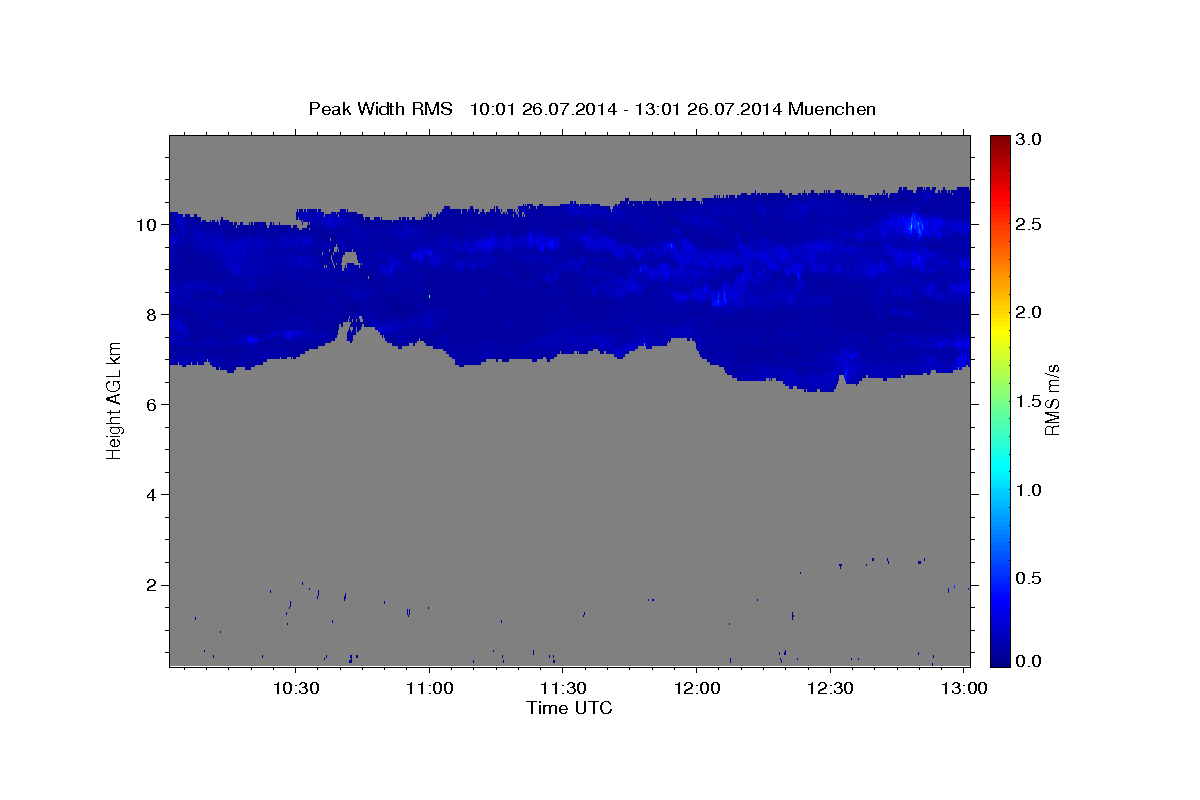Click the colorbar value 0.5
The height and width of the screenshot is (800, 1200).
click(x=1028, y=578)
